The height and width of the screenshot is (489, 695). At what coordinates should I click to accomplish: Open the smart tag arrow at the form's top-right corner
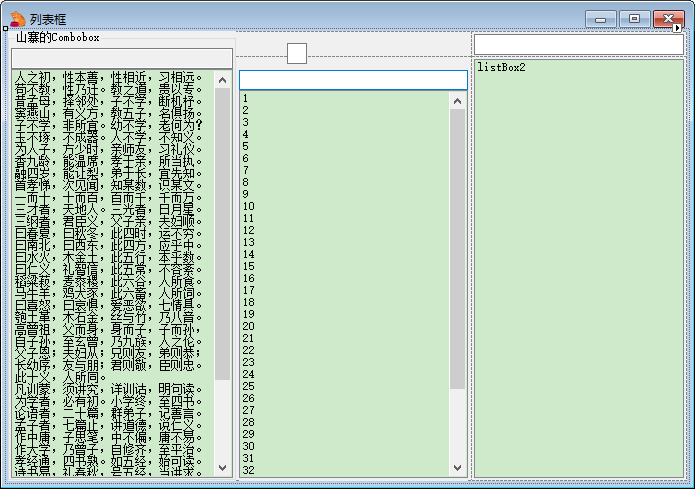(x=677, y=28)
